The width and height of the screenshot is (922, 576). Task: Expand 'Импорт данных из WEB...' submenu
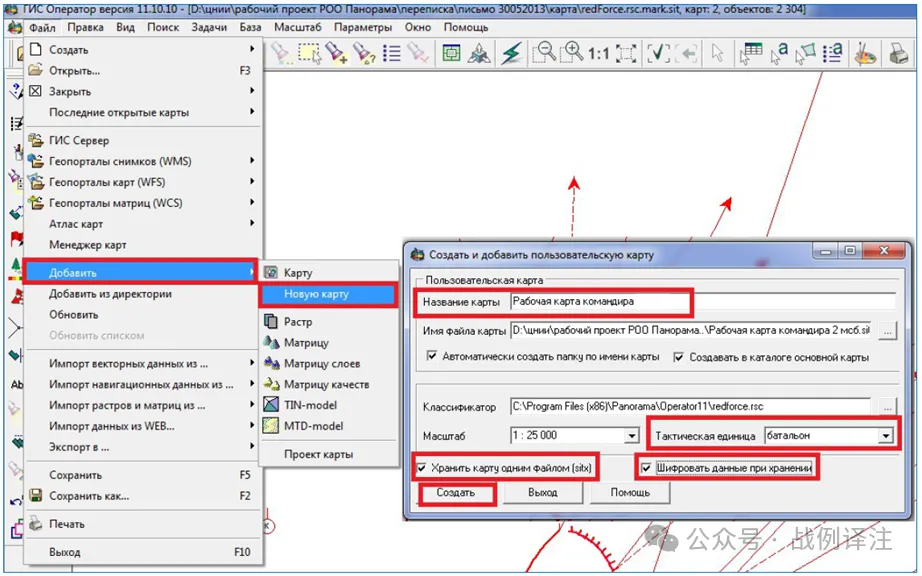(143, 426)
